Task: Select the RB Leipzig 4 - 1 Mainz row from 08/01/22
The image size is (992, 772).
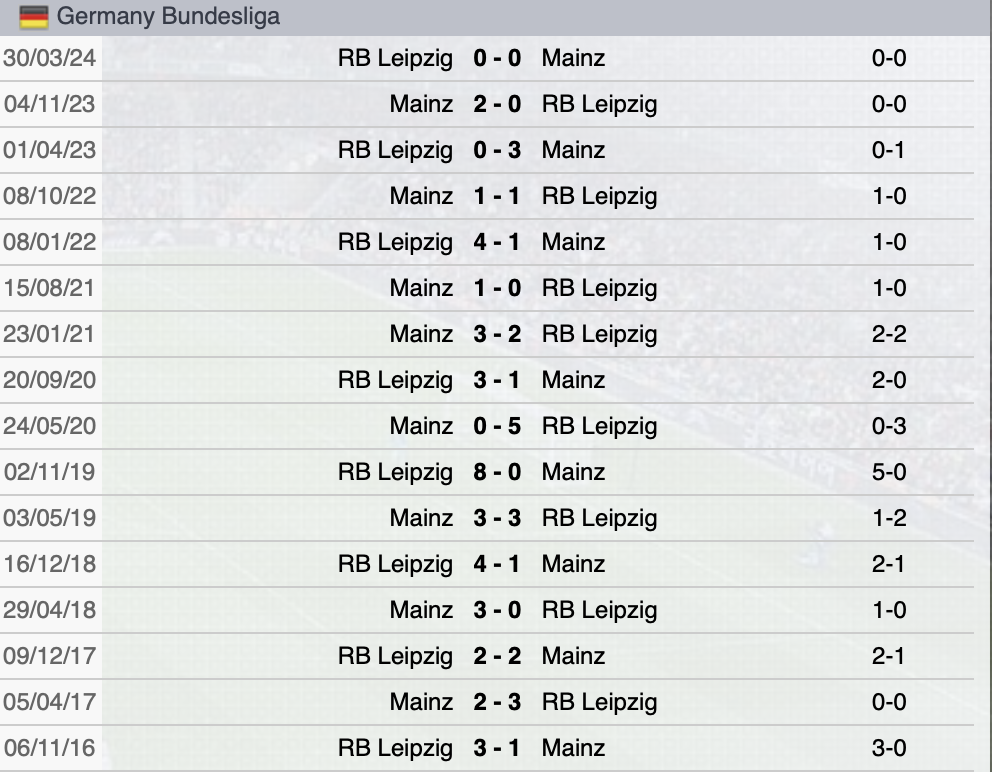Action: coord(496,241)
